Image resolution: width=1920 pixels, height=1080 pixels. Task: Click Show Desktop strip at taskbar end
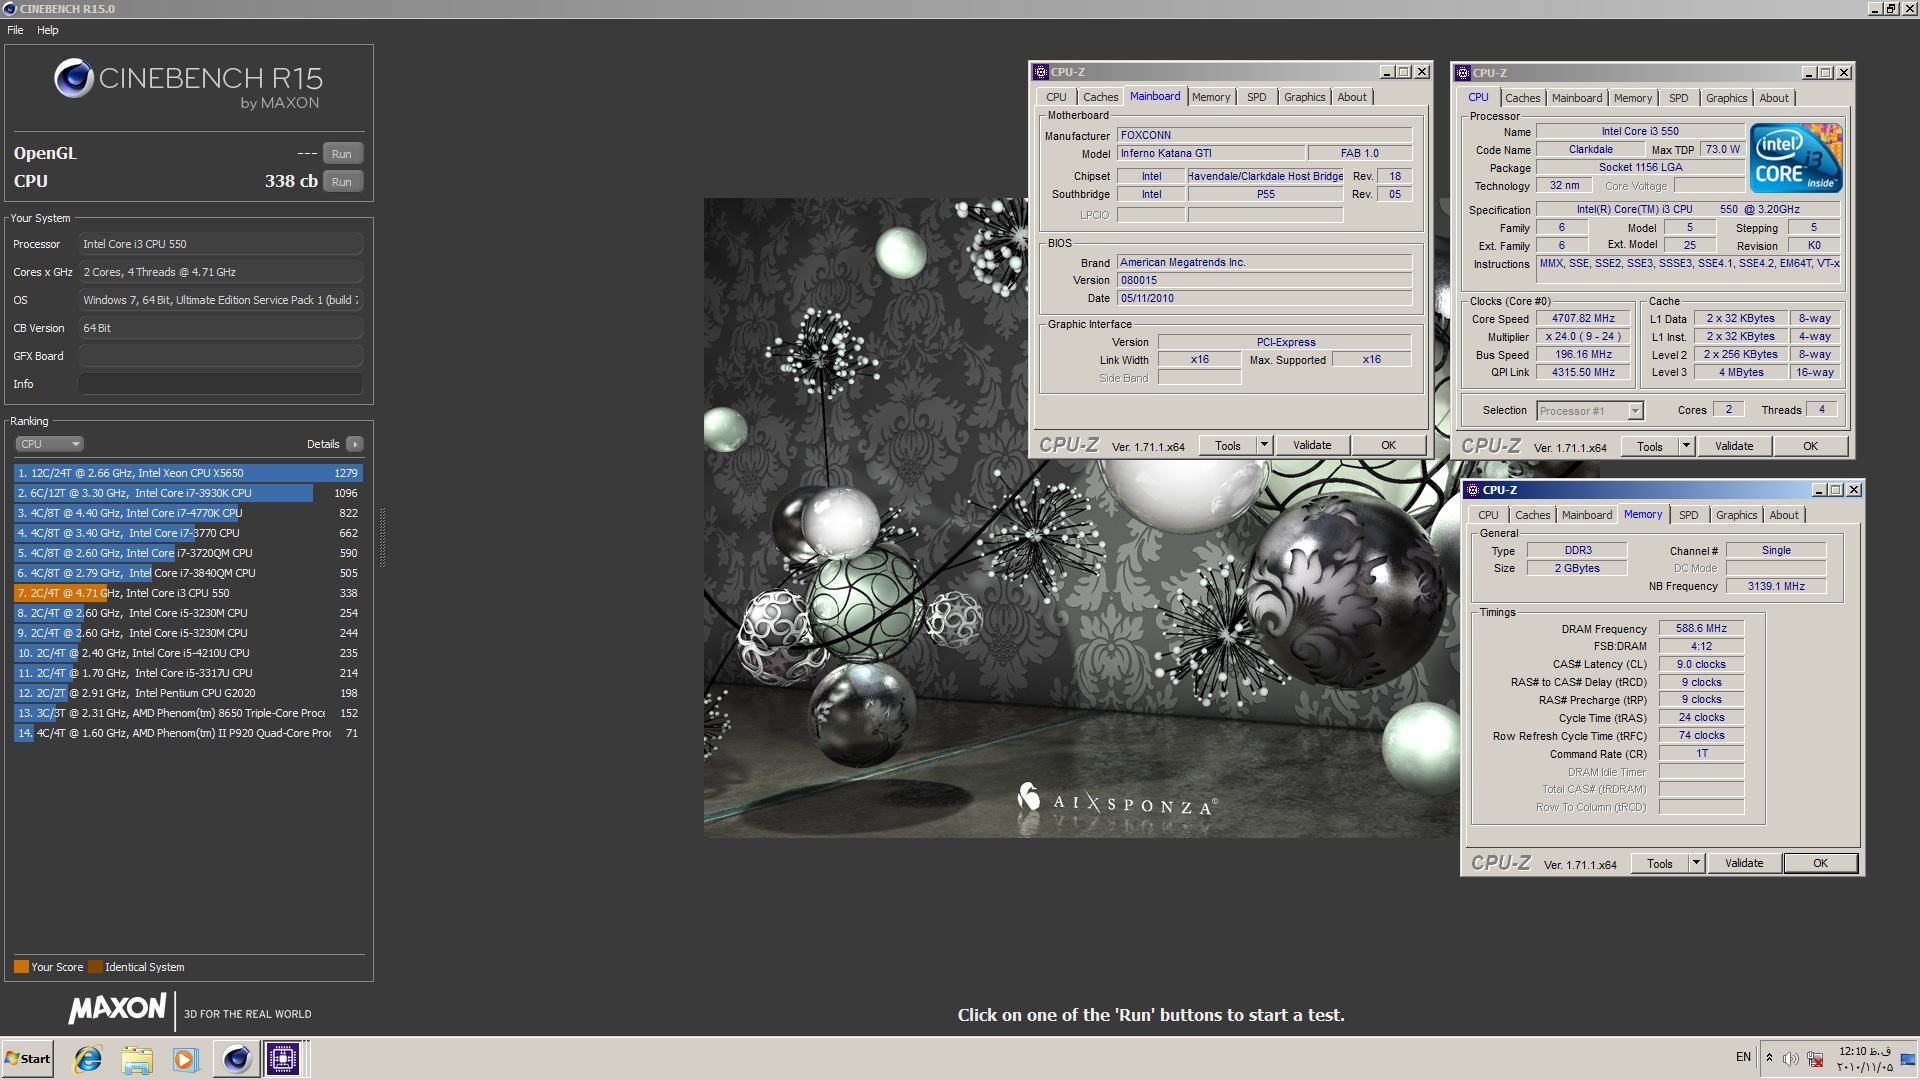point(1910,1058)
